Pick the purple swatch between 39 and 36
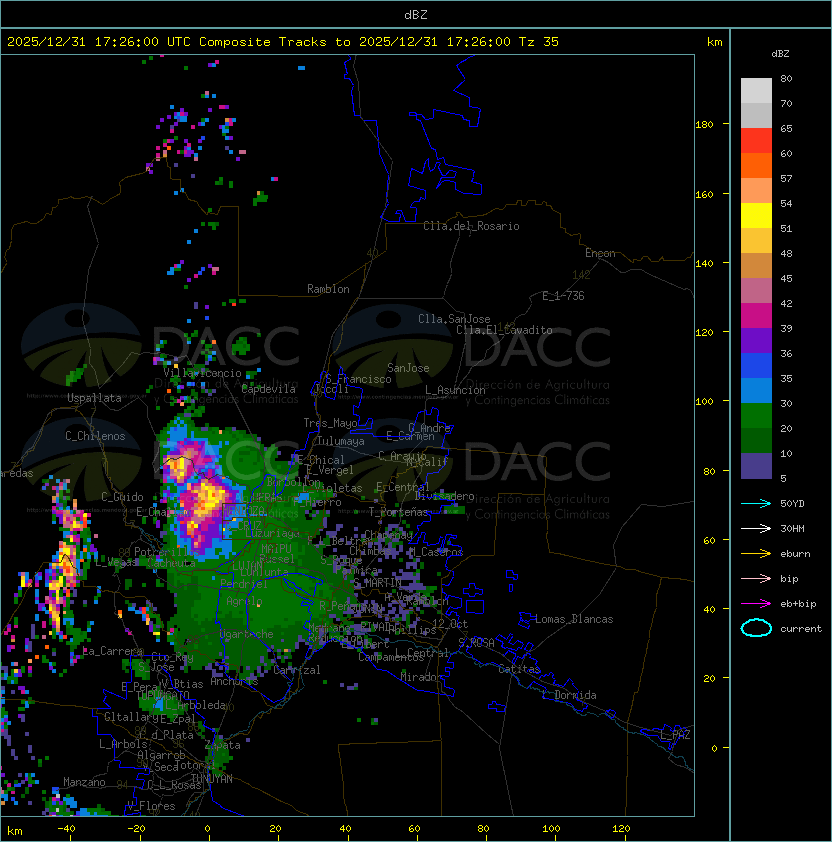832x842 pixels. 756,340
